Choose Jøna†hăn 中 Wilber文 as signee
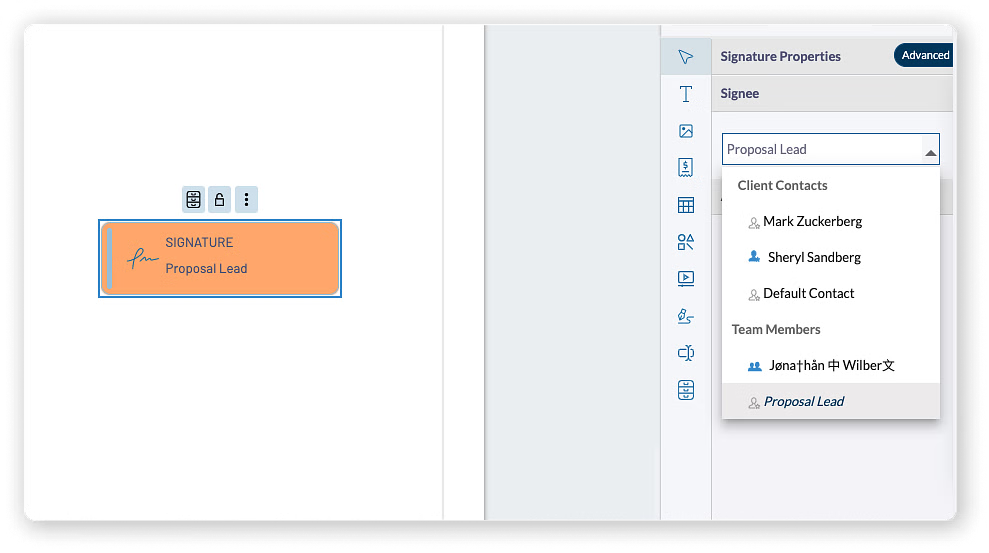 click(x=831, y=366)
